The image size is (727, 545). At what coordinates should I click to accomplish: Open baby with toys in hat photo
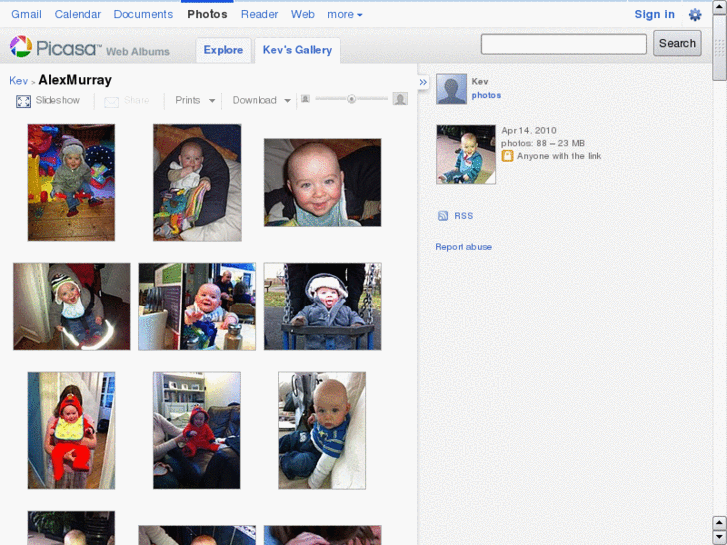(71, 182)
